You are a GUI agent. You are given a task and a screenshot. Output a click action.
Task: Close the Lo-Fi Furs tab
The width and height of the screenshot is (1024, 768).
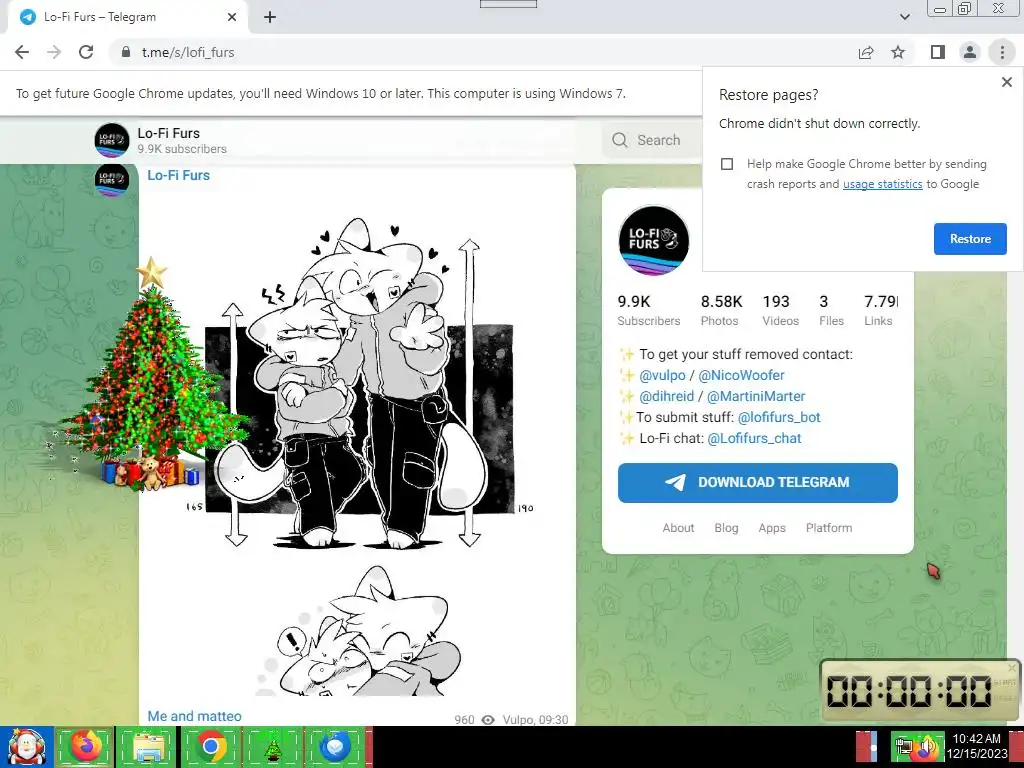[x=232, y=17]
